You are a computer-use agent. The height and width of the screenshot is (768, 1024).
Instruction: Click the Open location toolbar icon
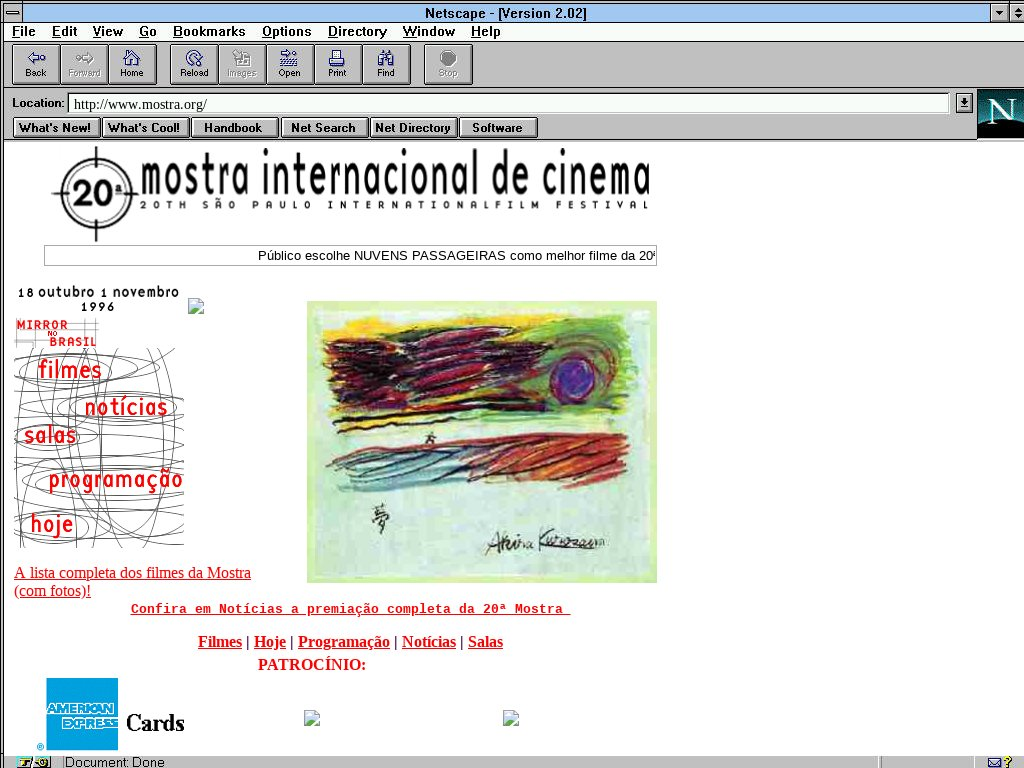(x=290, y=64)
